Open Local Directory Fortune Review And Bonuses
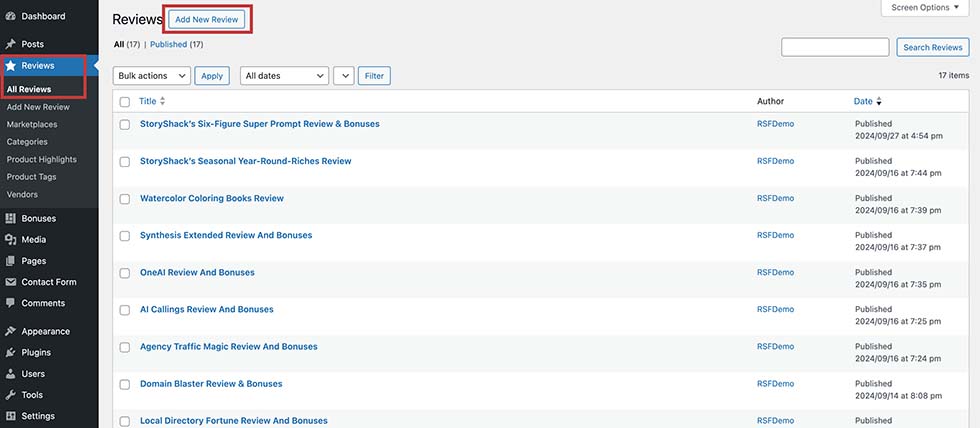This screenshot has width=980, height=428. [234, 421]
